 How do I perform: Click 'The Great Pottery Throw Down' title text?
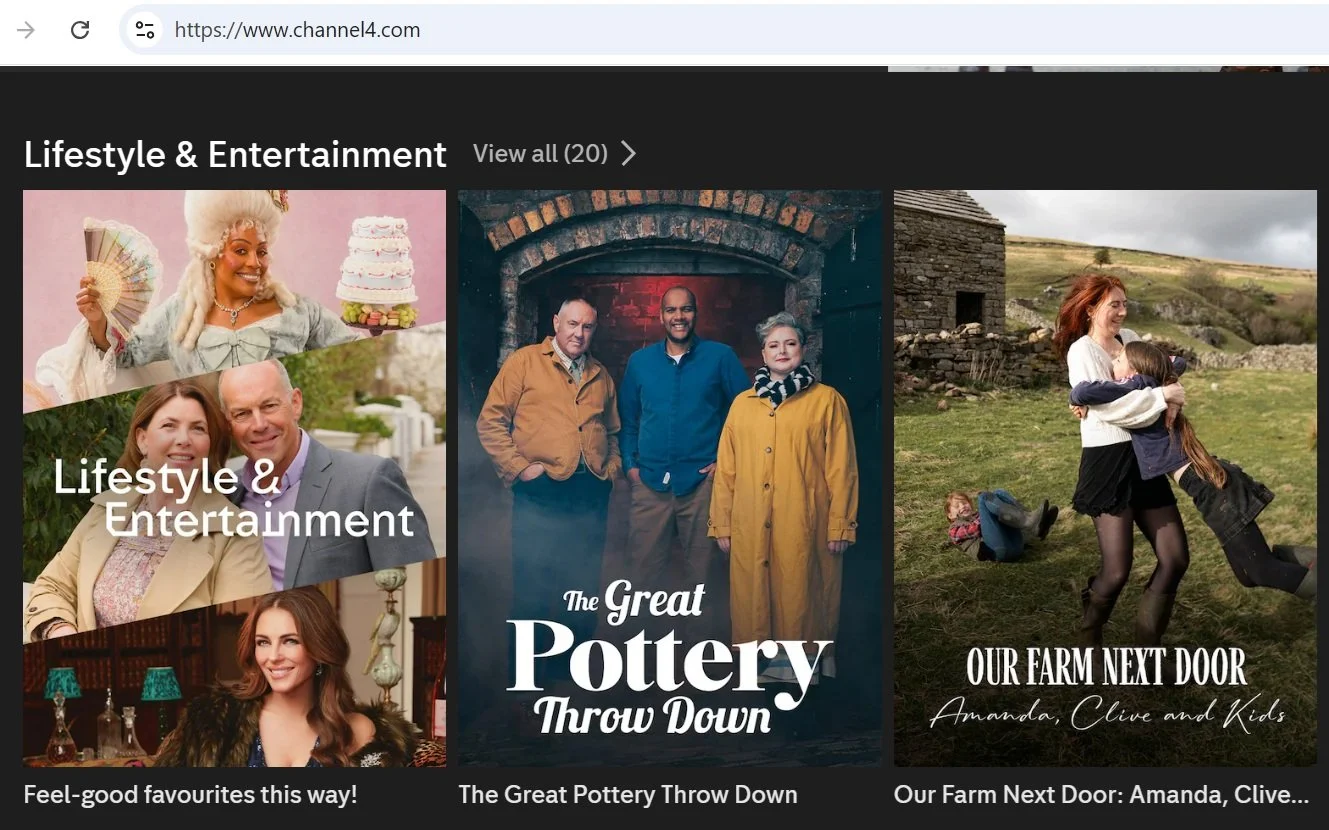[x=628, y=795]
